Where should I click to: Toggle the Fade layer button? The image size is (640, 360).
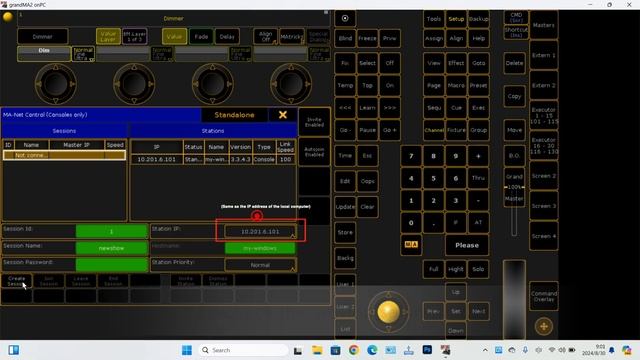[201, 36]
